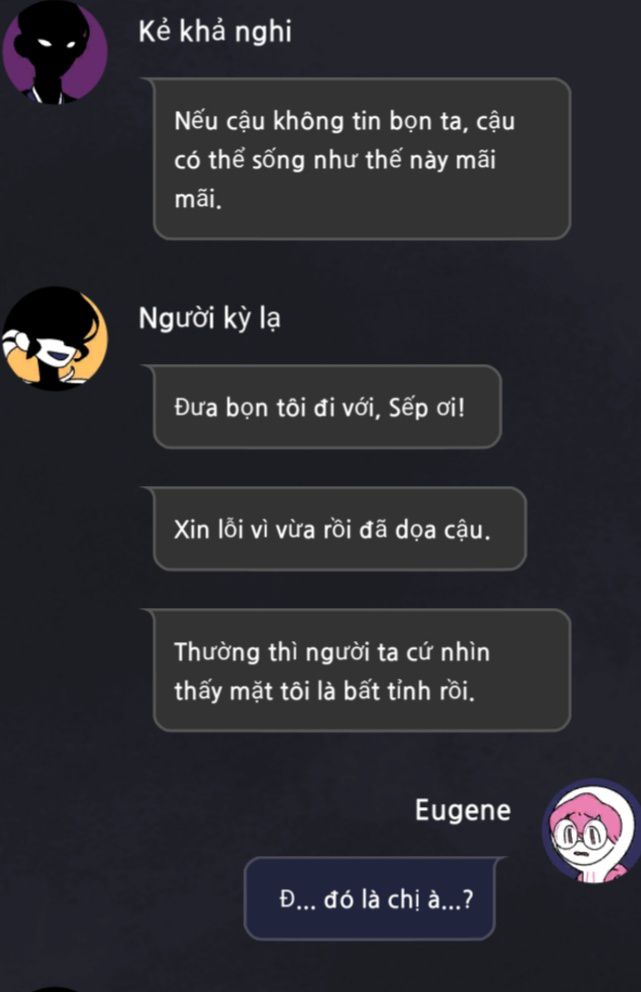Tap Eugene's reply "Đ... đó là chị à...?"
641x992 pixels.
(x=370, y=898)
